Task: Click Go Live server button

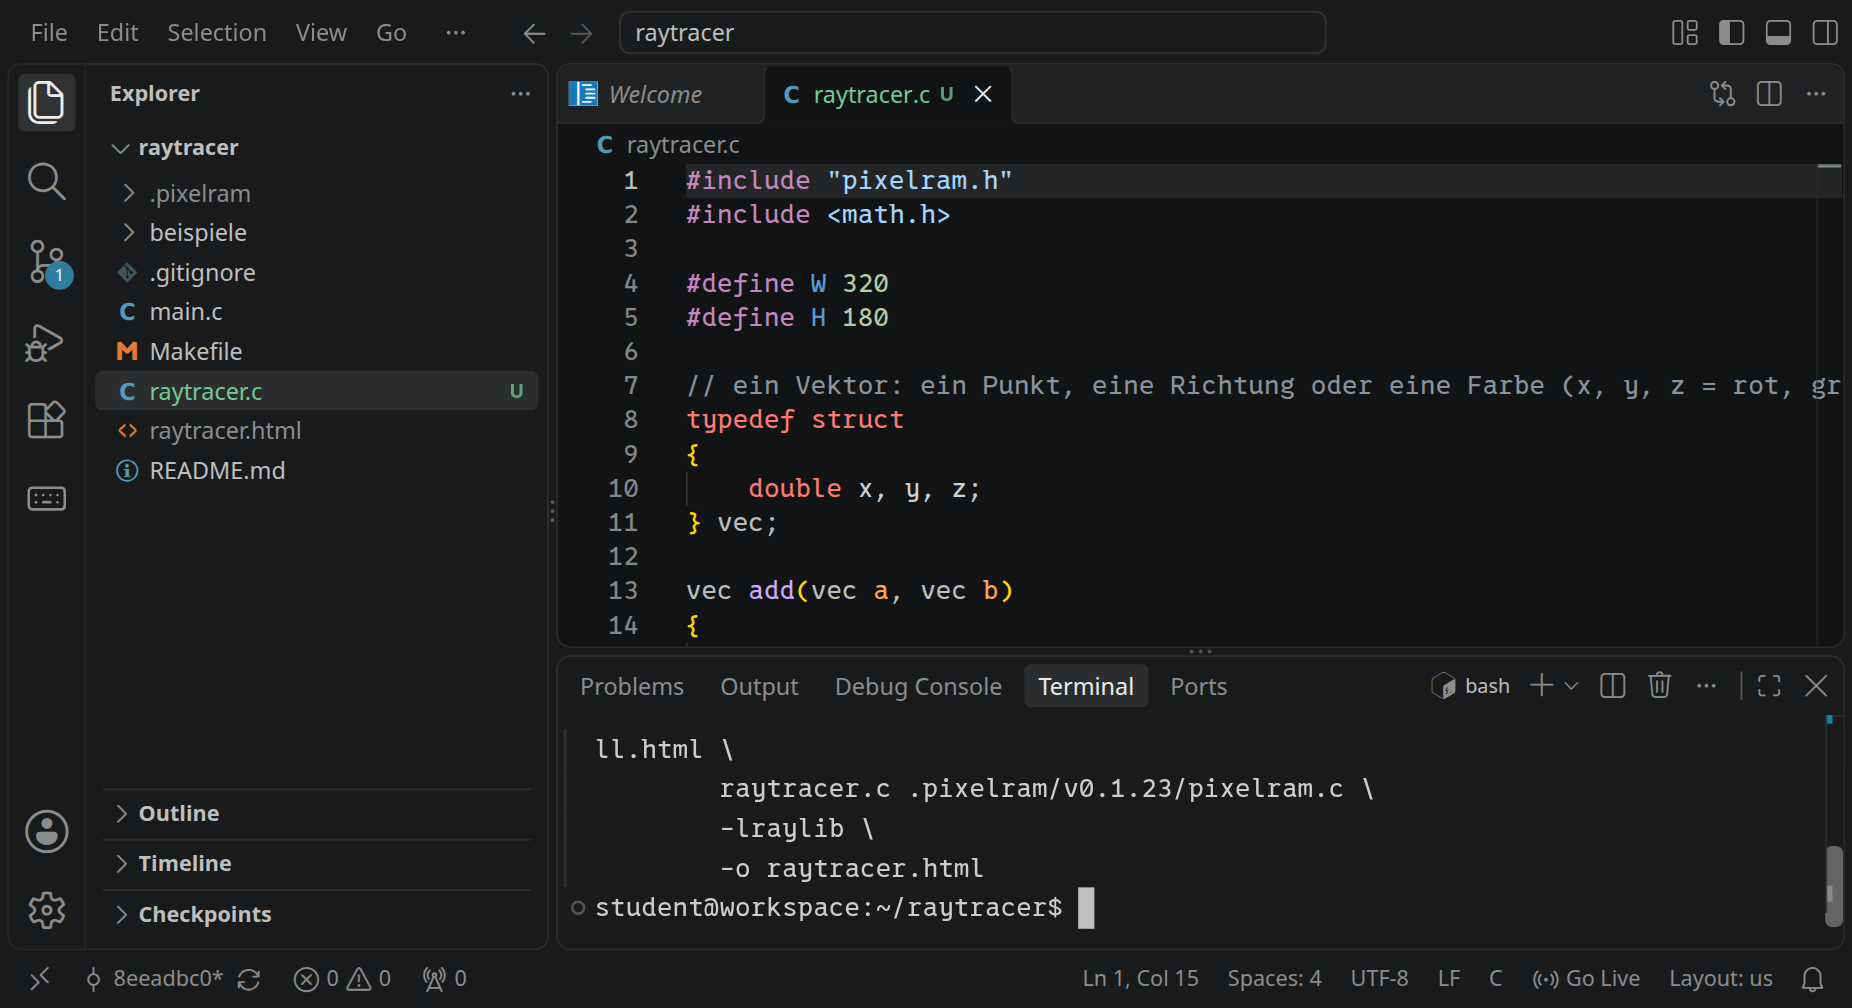Action: (1586, 978)
